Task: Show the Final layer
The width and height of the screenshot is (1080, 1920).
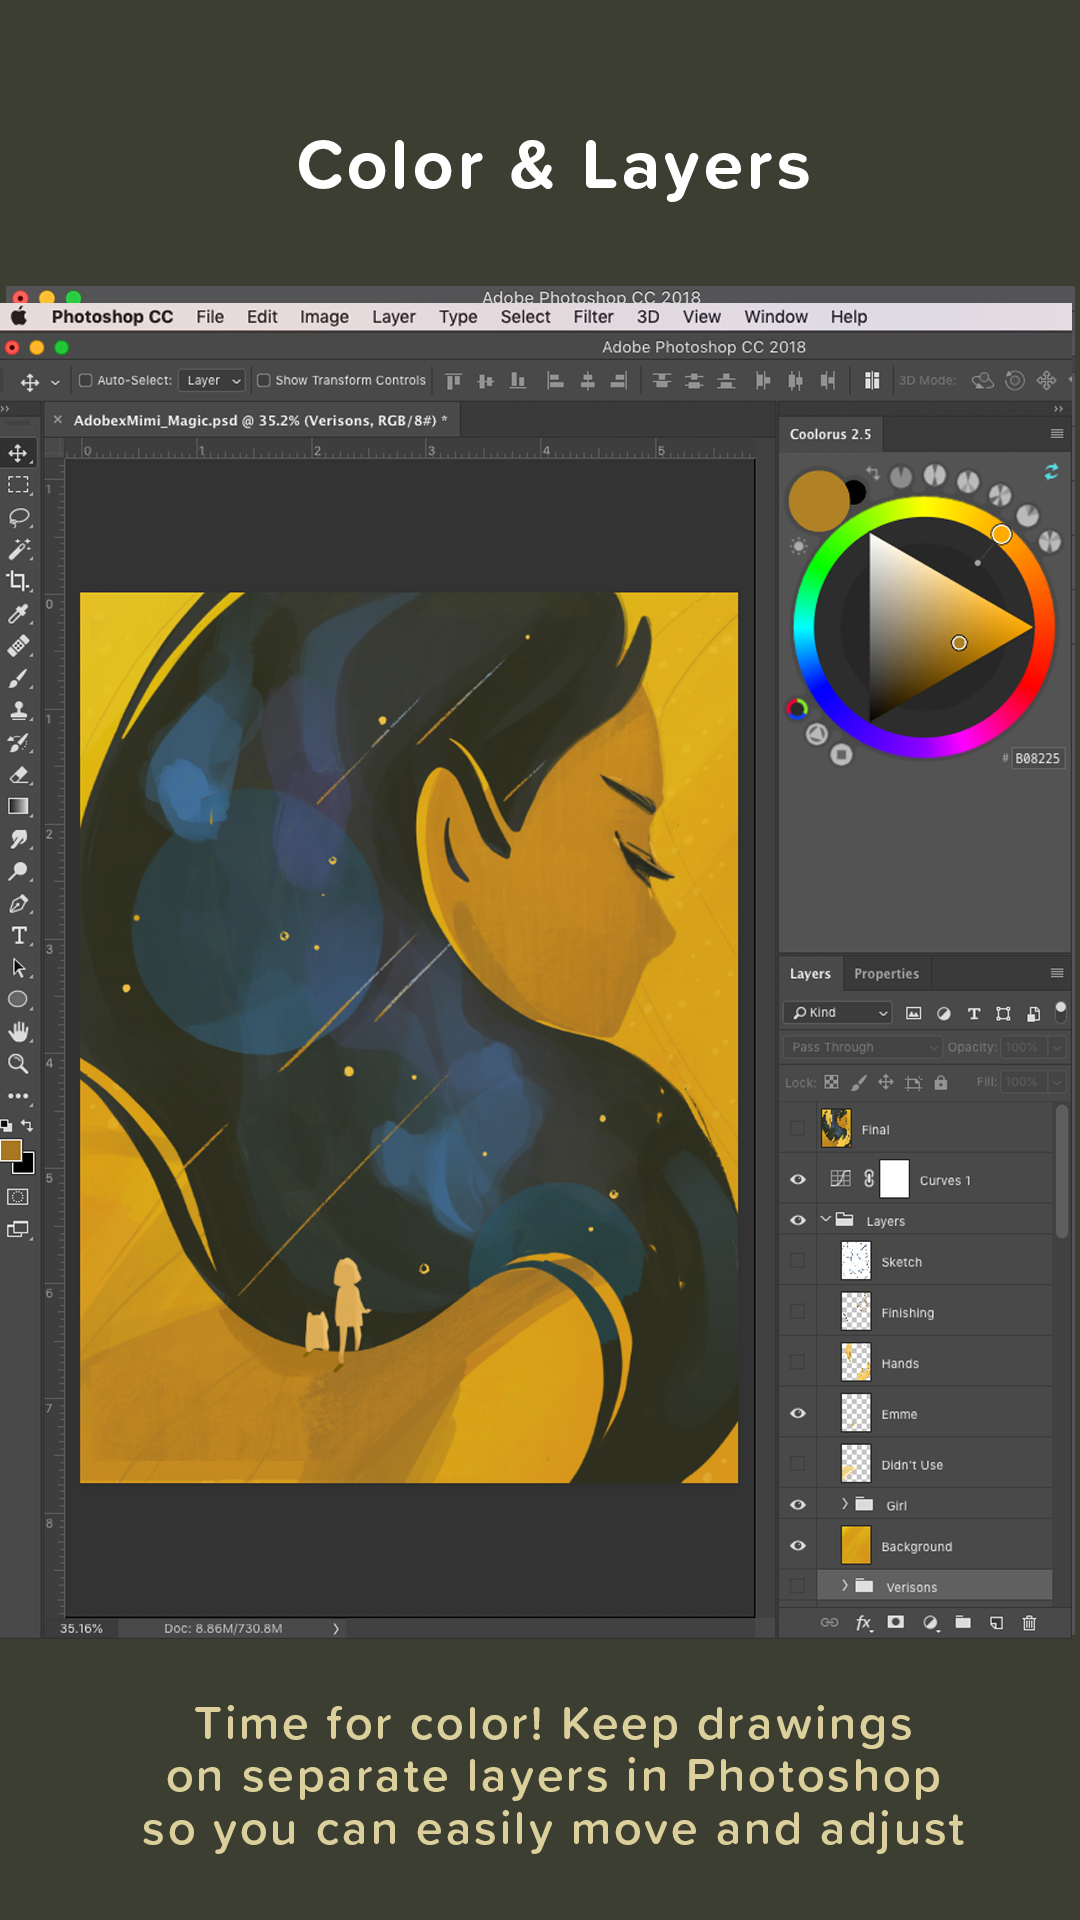Action: click(x=797, y=1128)
